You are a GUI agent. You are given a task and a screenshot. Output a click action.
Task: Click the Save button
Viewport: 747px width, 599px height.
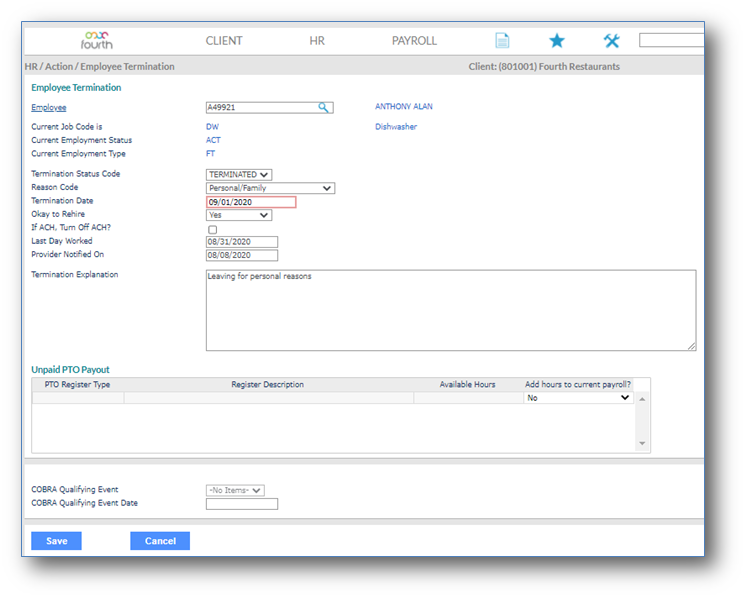pyautogui.click(x=56, y=541)
